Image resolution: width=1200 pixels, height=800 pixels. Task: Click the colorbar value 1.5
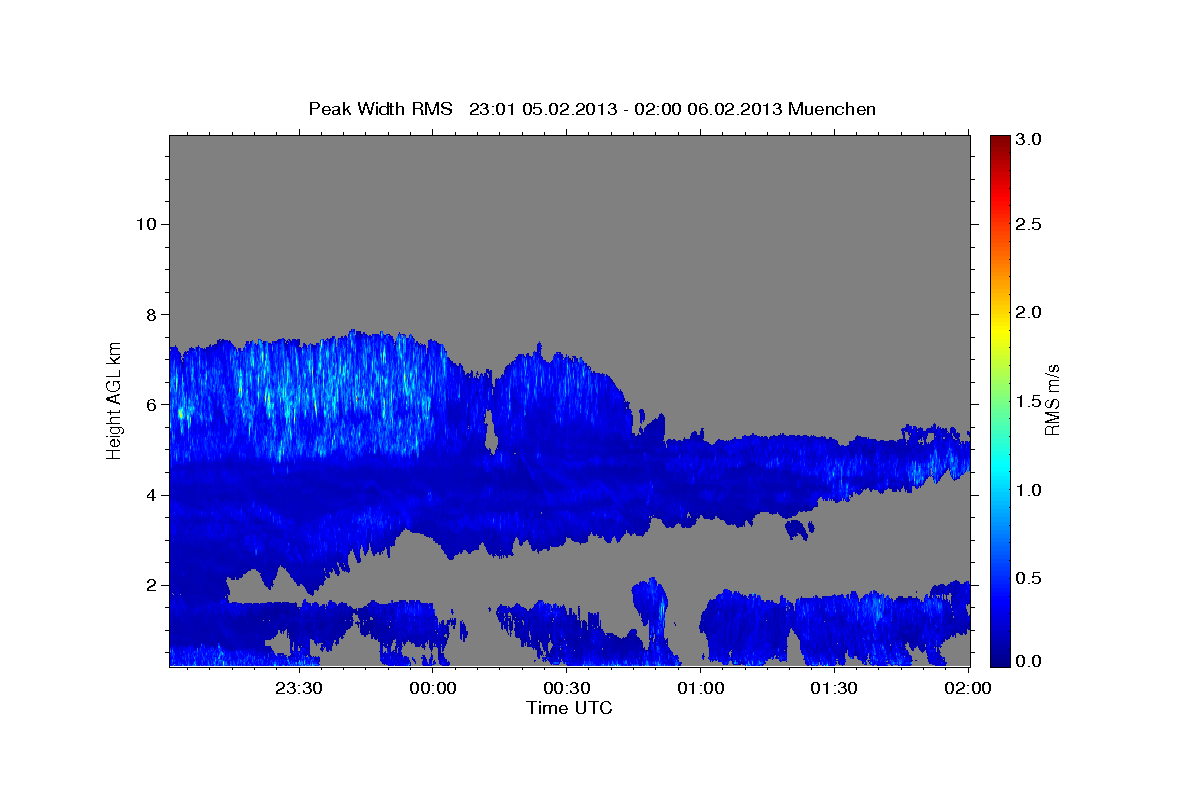(x=1030, y=401)
